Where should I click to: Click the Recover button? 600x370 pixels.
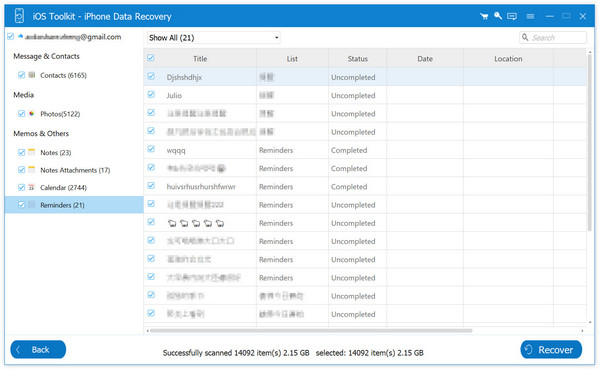(551, 349)
